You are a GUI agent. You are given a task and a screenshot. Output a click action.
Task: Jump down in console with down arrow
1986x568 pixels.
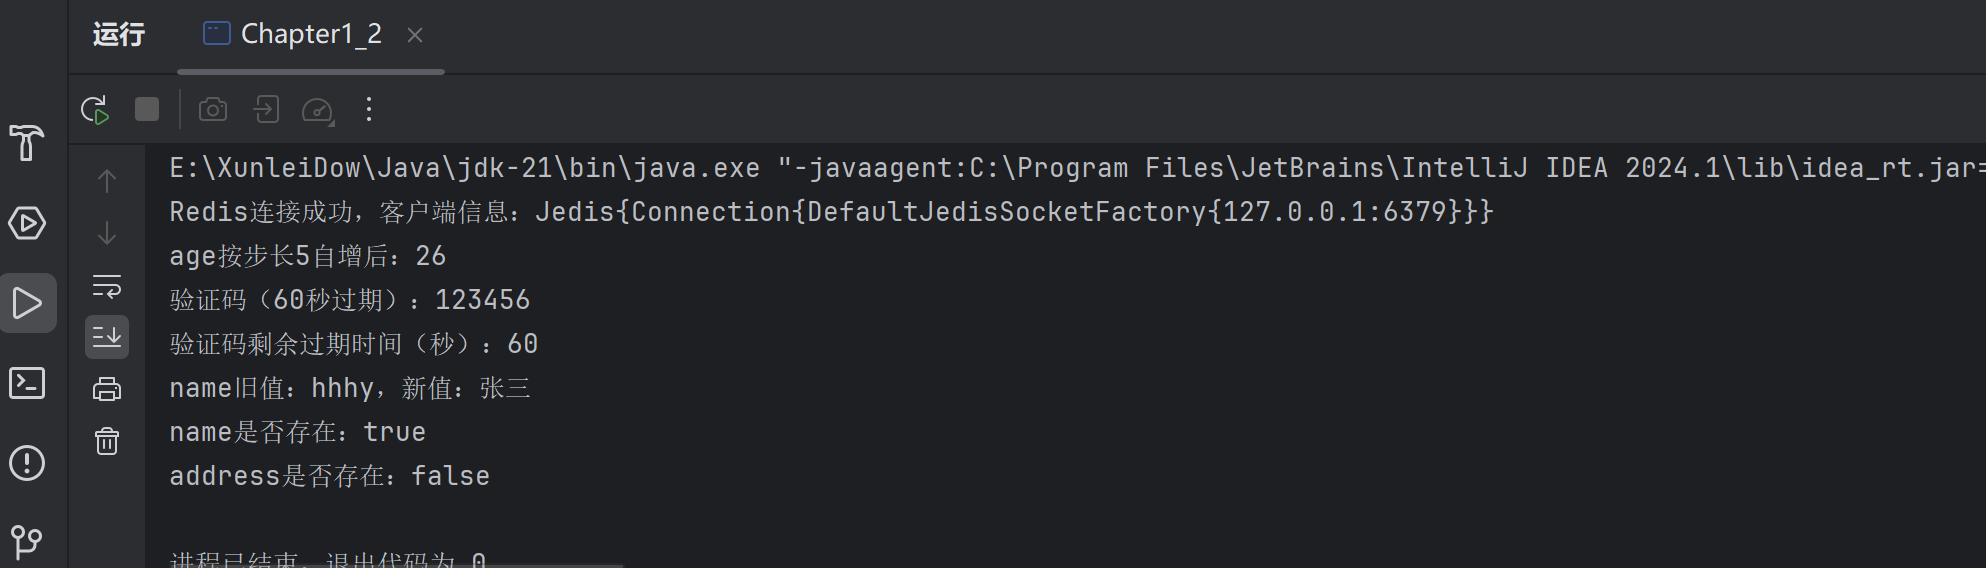pos(107,233)
